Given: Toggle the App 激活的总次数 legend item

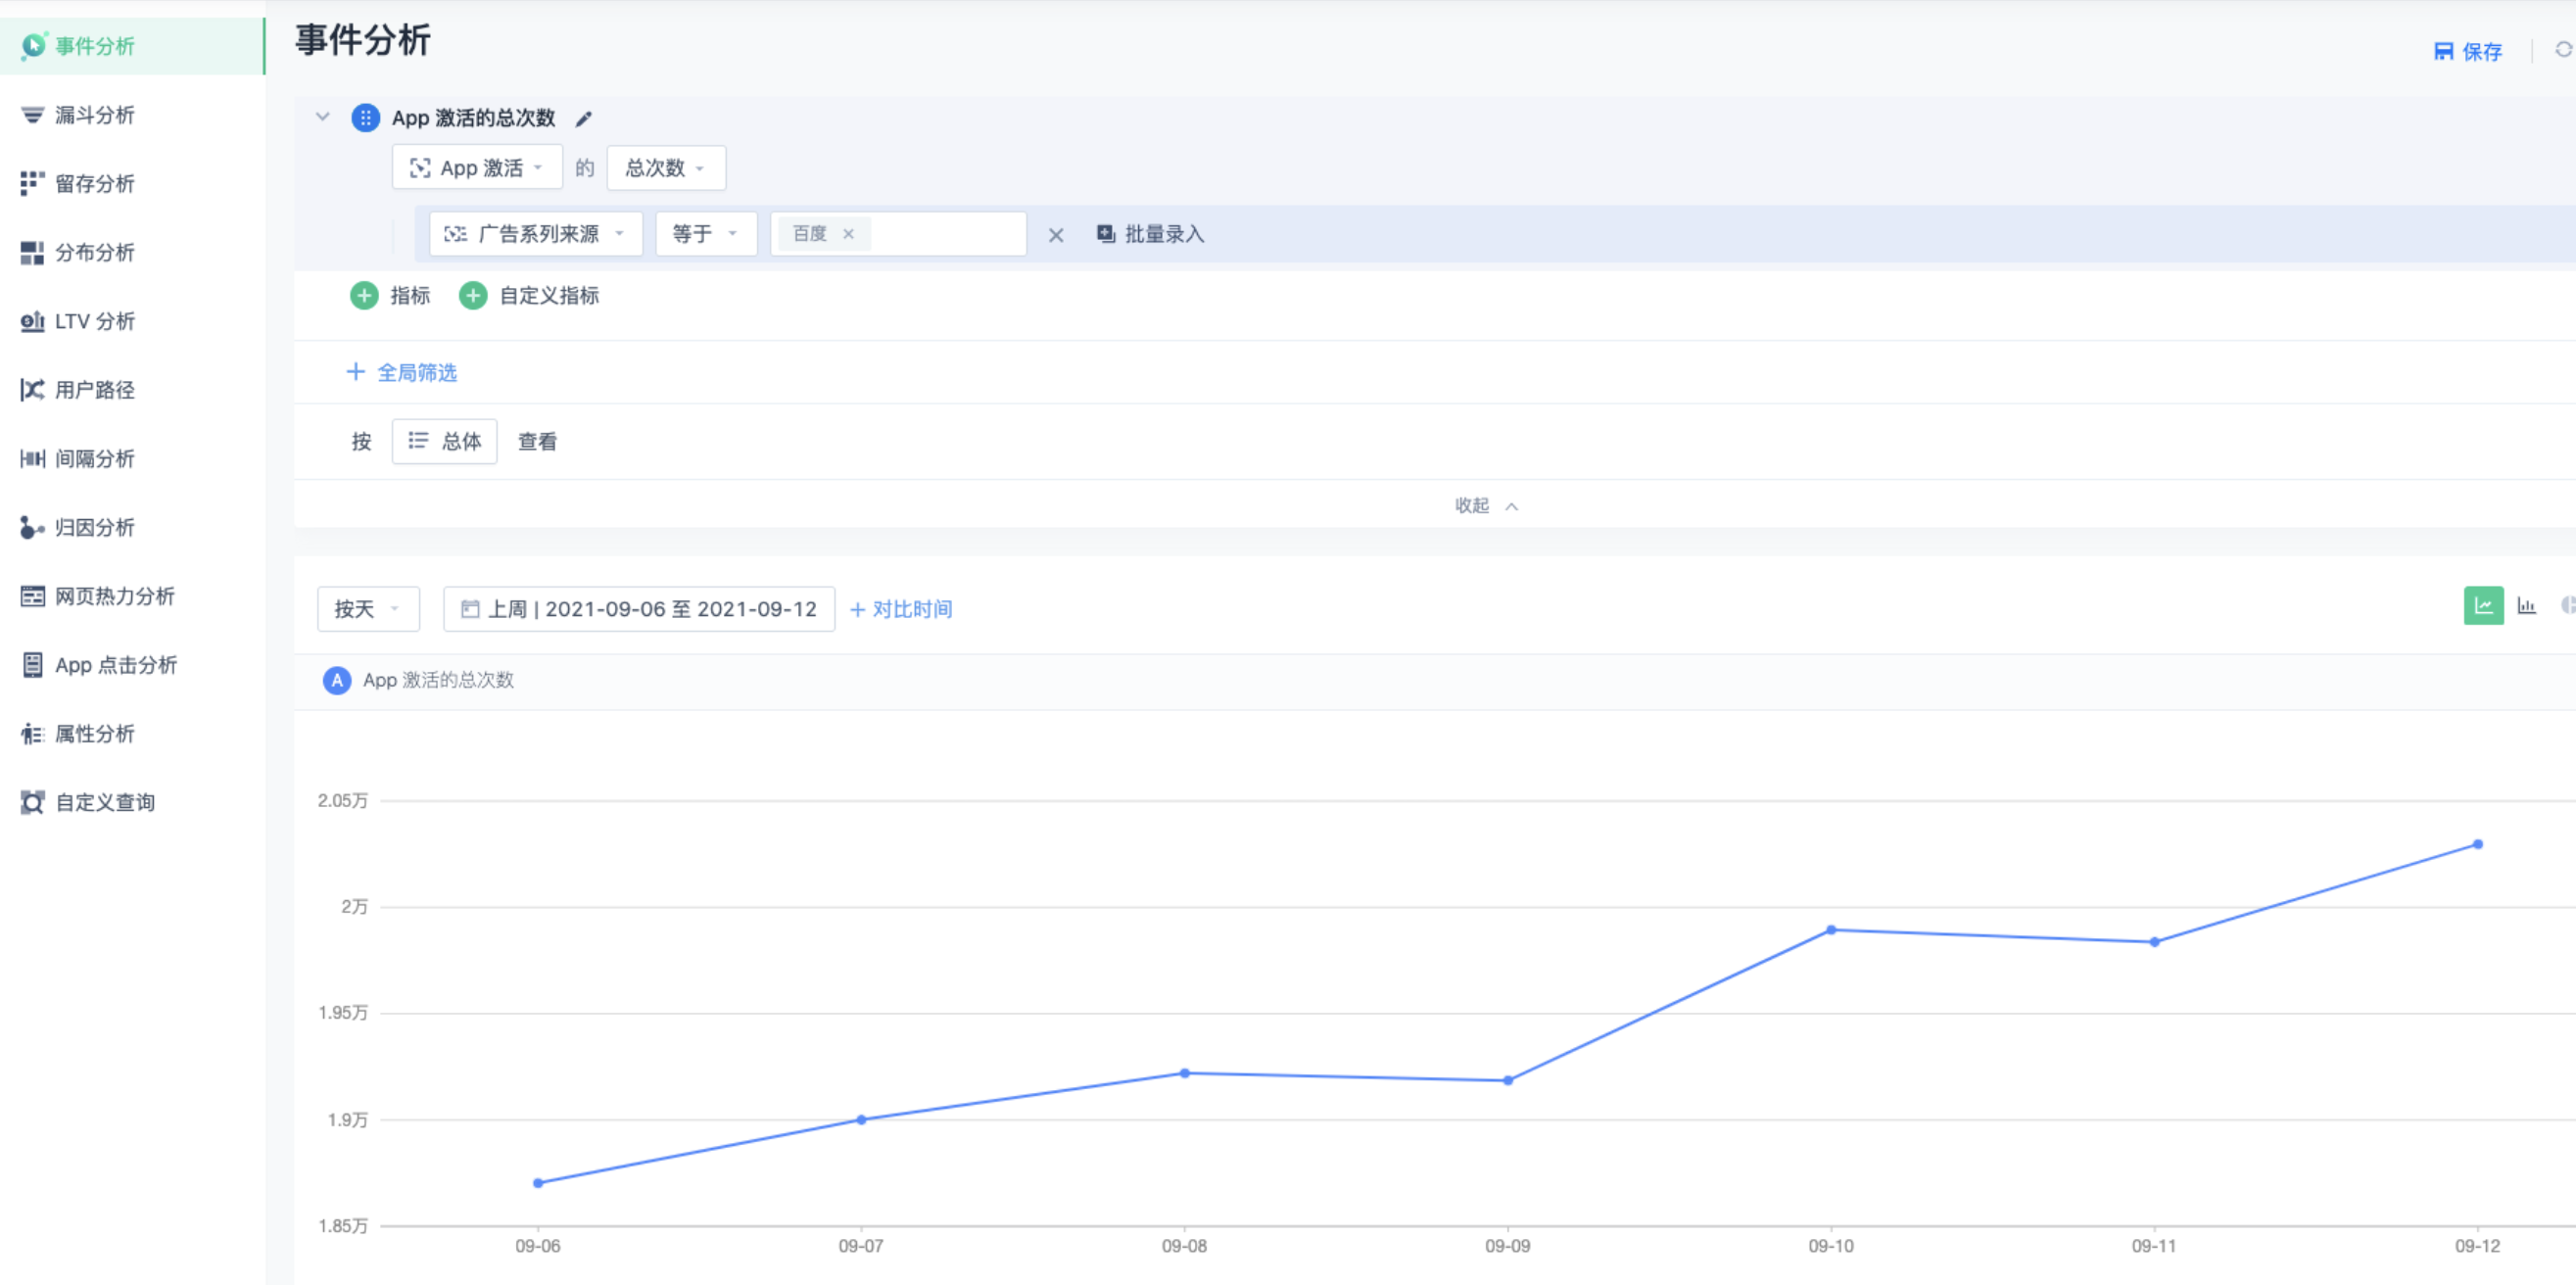Looking at the screenshot, I should point(419,681).
